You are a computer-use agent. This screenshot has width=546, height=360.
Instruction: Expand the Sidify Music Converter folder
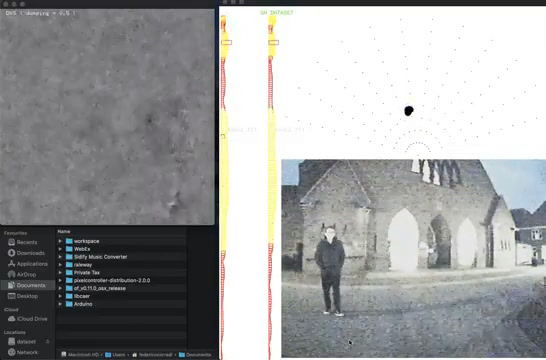point(60,257)
